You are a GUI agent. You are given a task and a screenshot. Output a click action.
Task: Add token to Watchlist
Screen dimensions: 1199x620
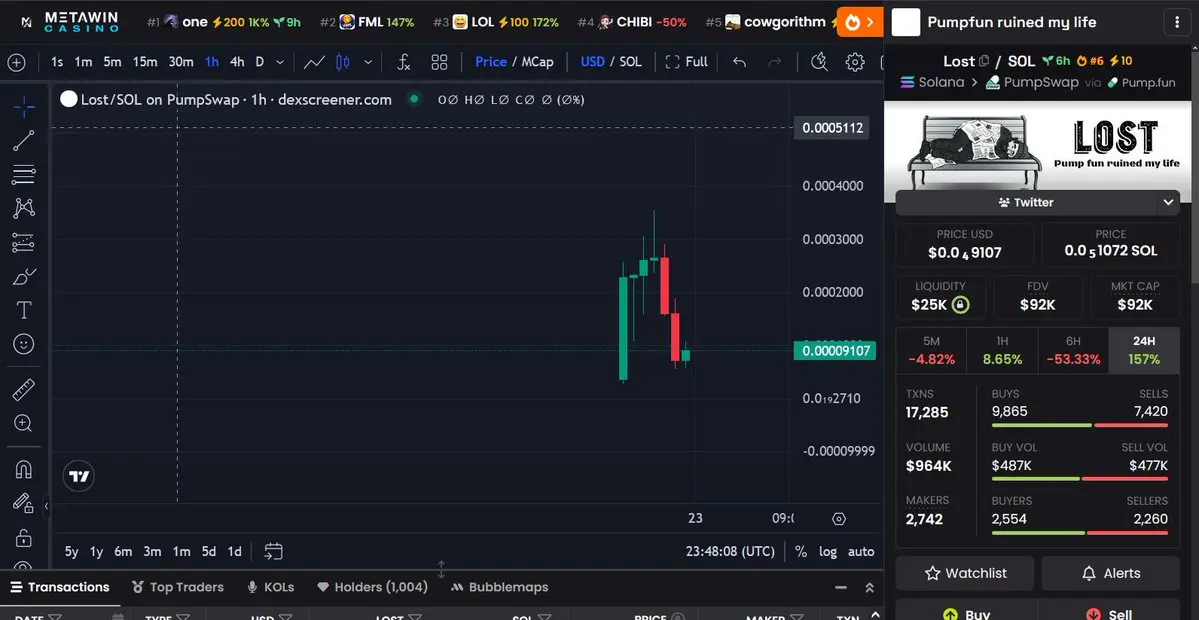[x=965, y=573]
